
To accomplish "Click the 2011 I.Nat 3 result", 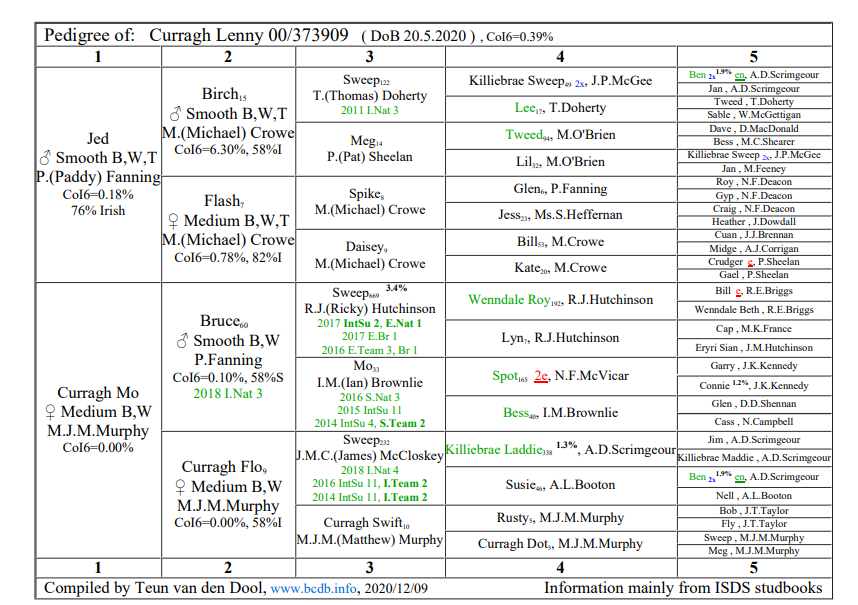I will pos(370,110).
